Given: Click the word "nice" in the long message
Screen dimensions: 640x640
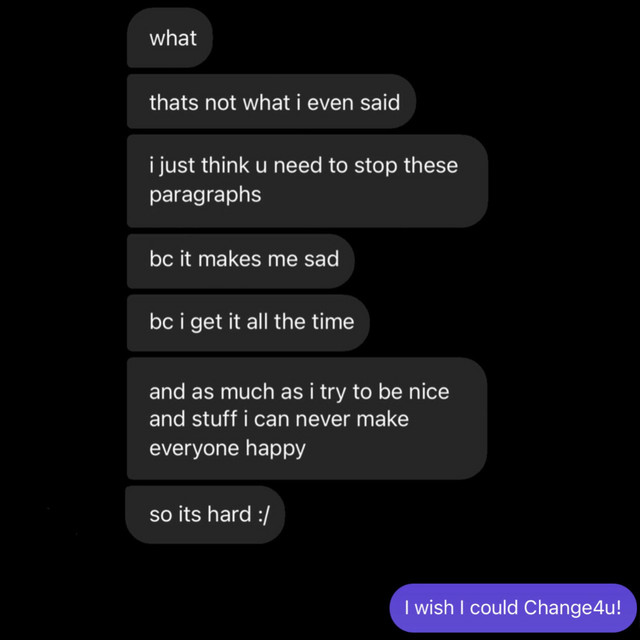Looking at the screenshot, I should (x=425, y=392).
